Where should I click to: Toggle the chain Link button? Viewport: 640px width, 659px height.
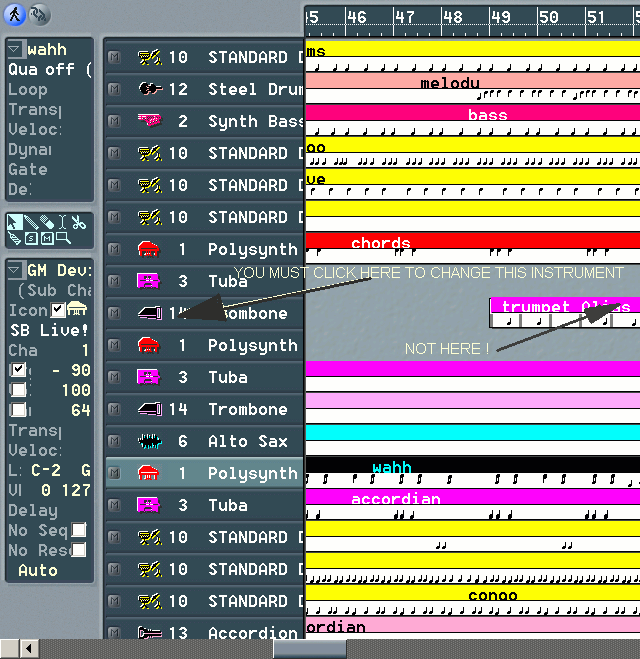[x=40, y=15]
